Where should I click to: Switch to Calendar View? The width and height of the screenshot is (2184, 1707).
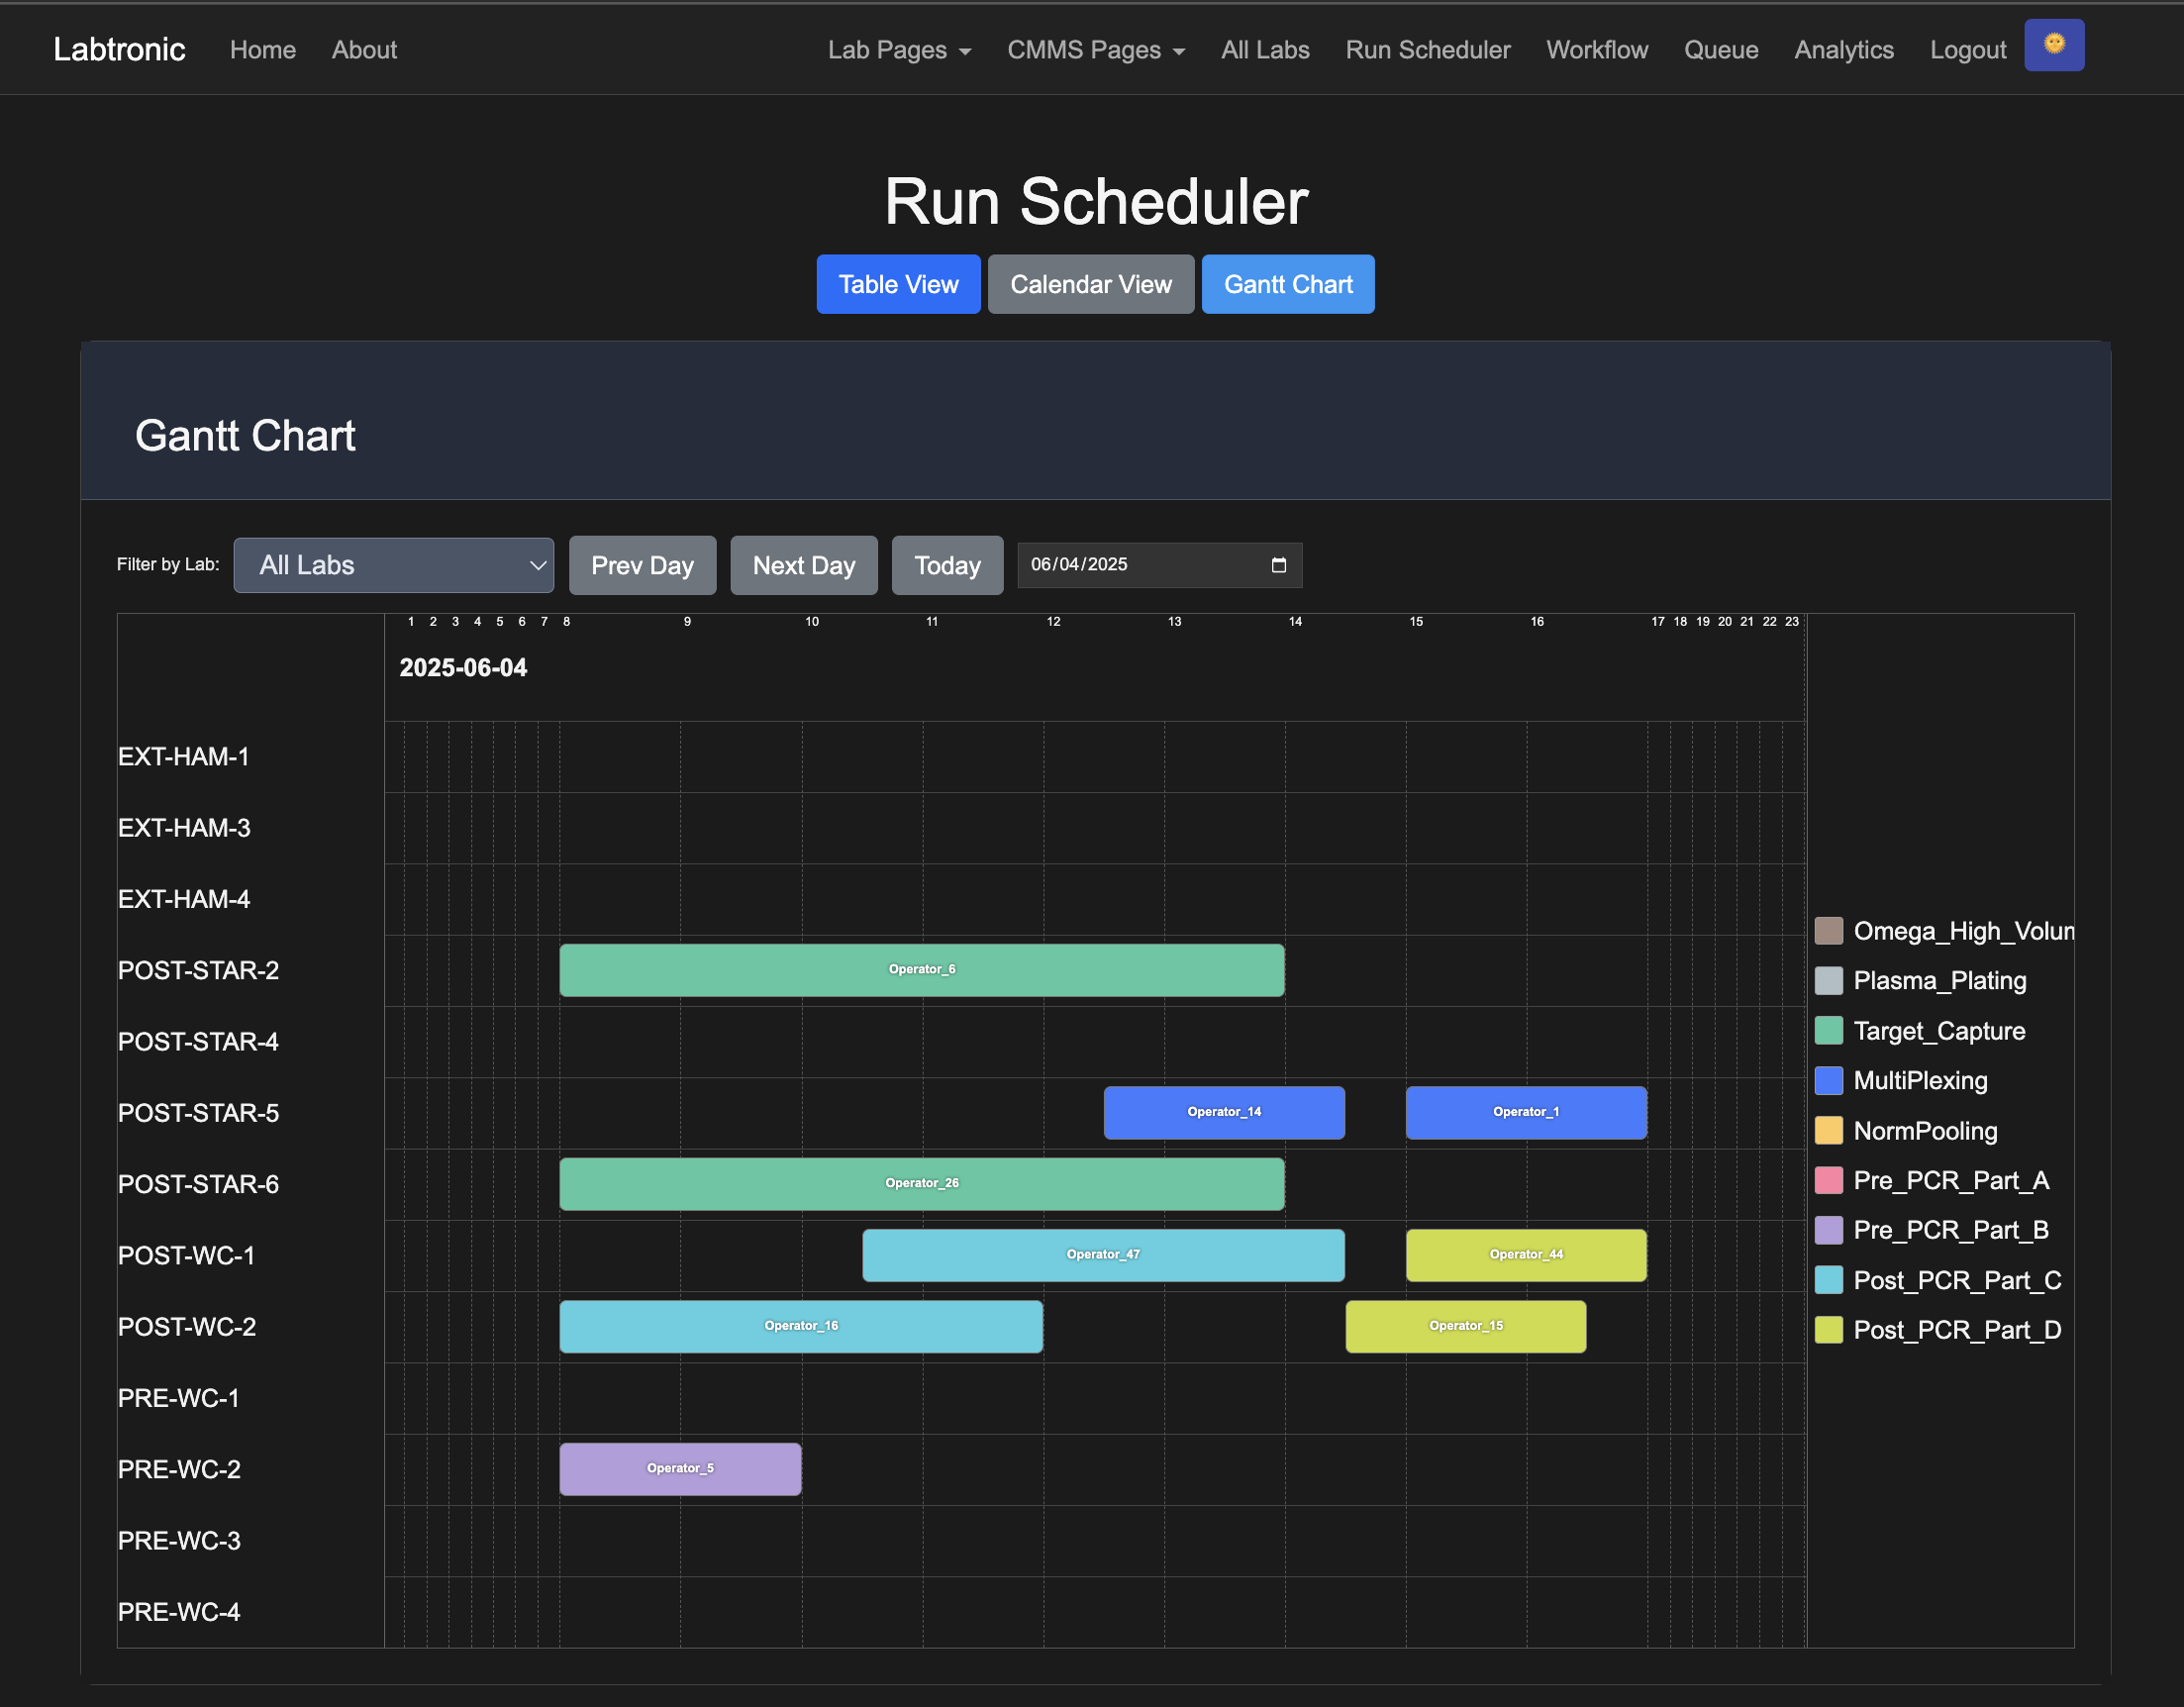pyautogui.click(x=1090, y=284)
